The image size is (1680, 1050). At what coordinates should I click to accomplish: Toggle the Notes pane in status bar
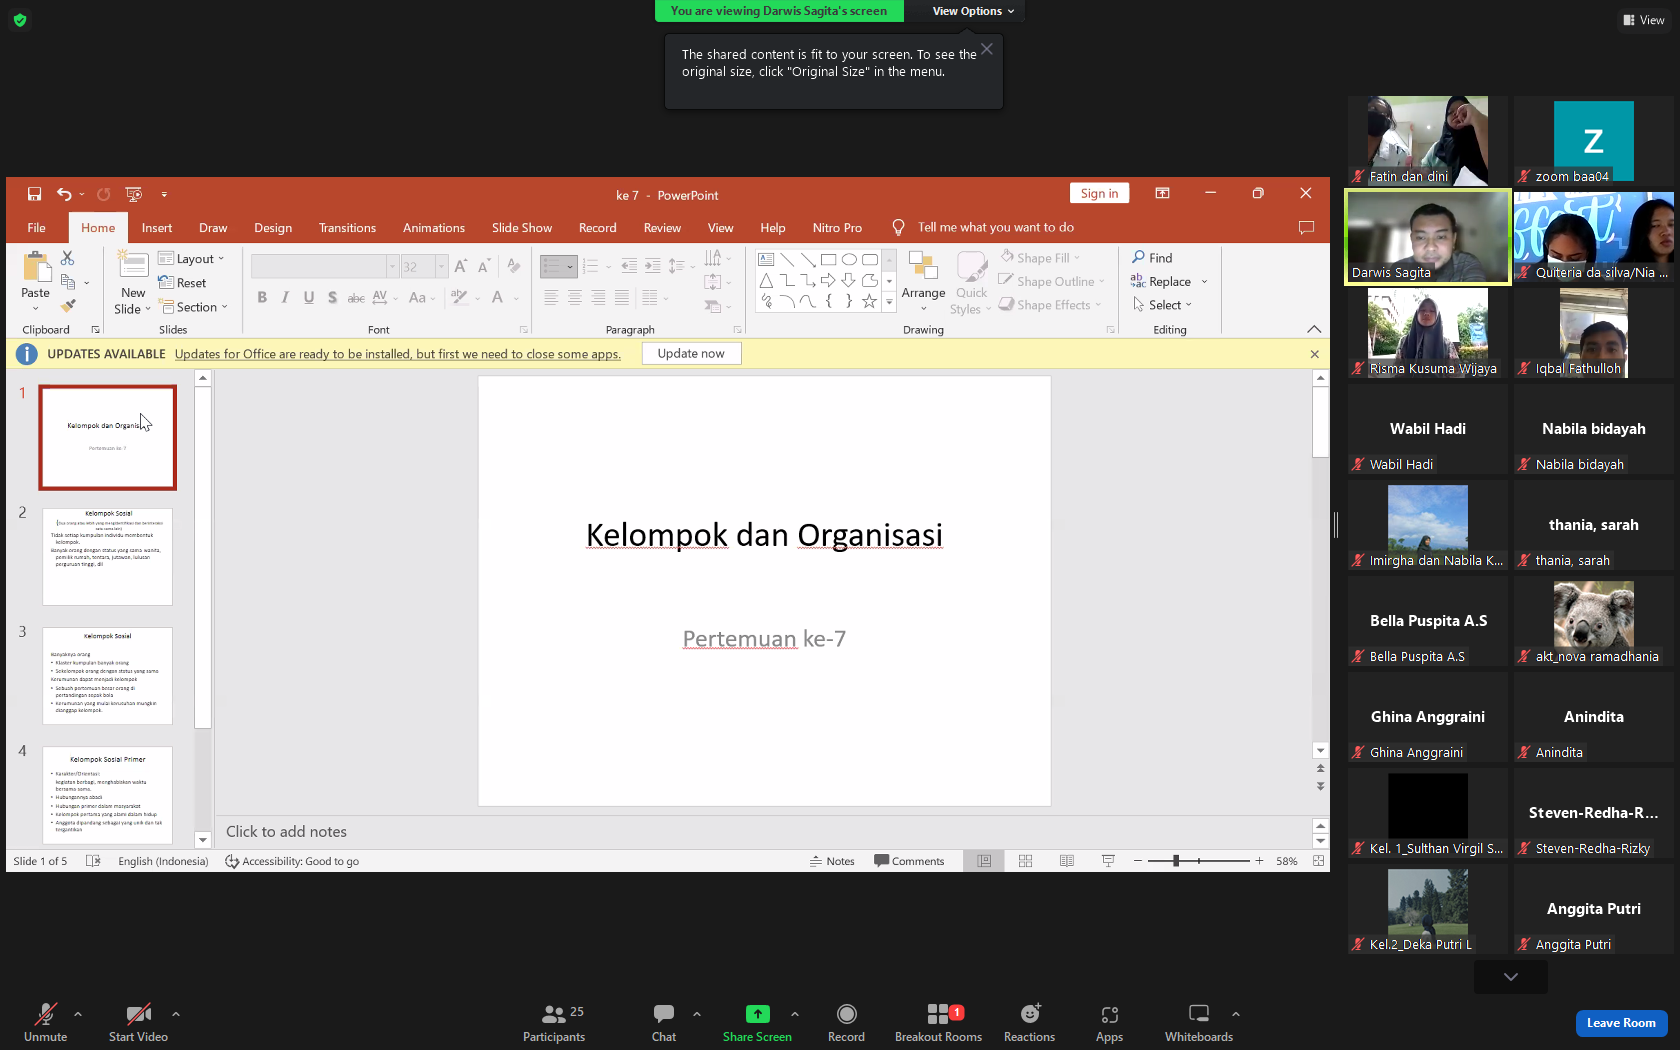pyautogui.click(x=832, y=861)
